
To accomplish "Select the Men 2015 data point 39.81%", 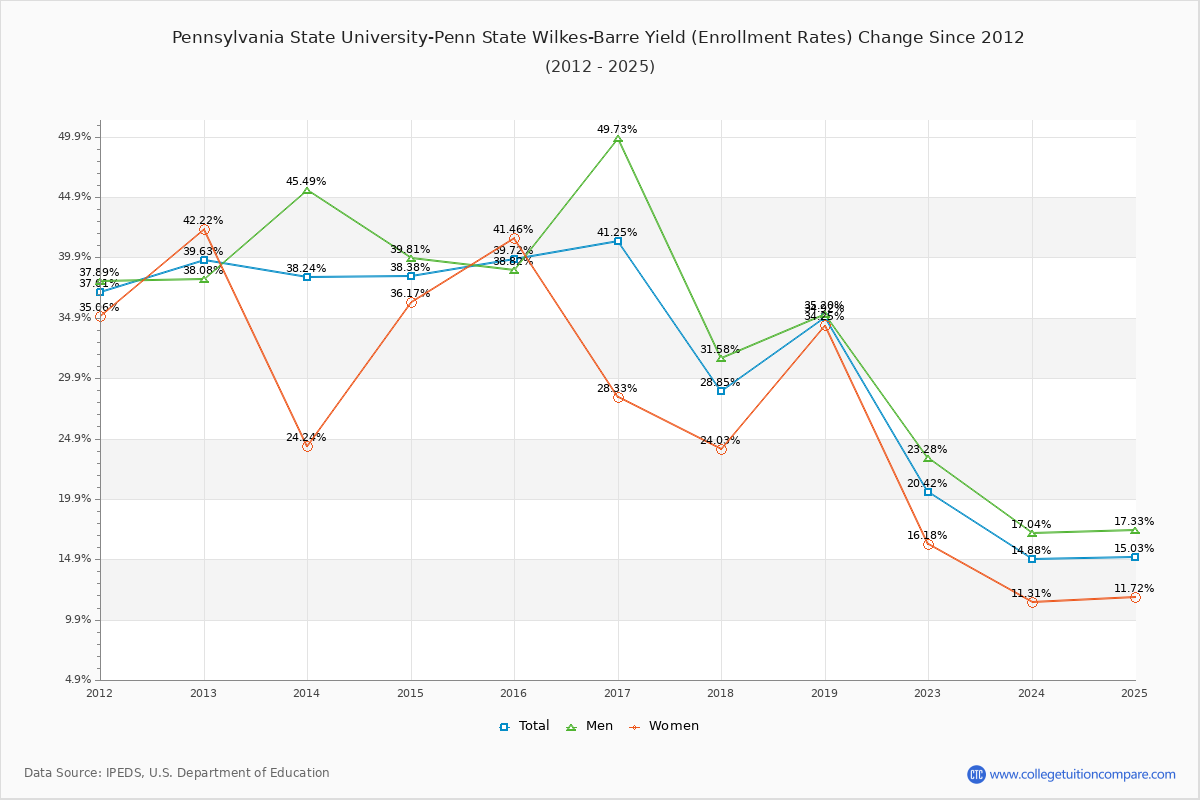I will 411,258.
